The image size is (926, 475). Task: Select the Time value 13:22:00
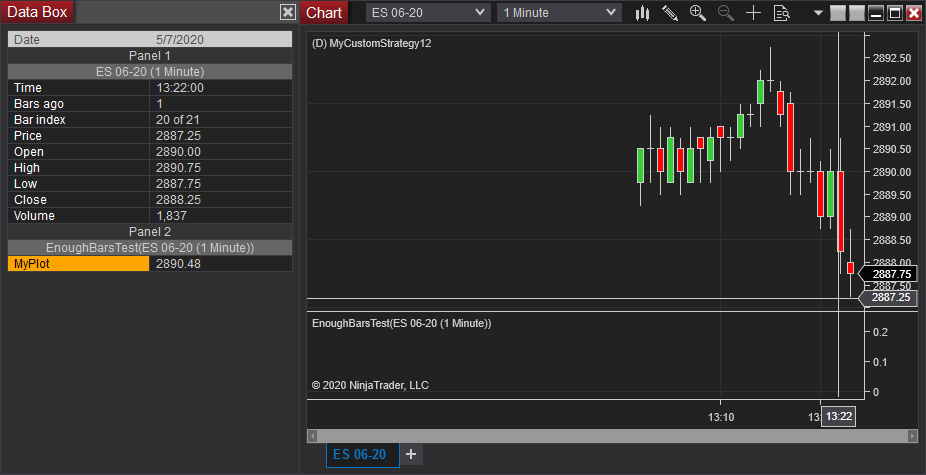point(180,87)
